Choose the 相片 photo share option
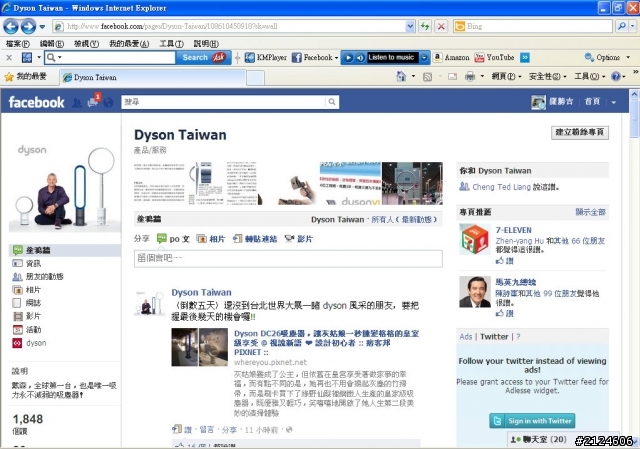Viewport: 640px width, 449px height. (211, 239)
